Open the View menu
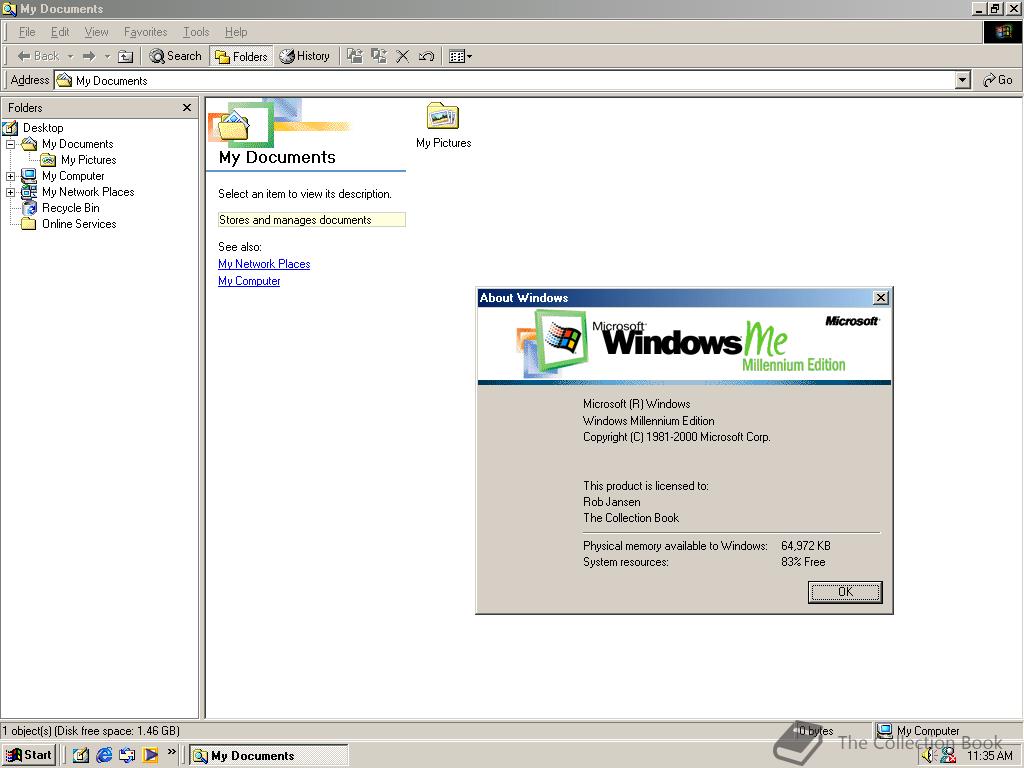 pyautogui.click(x=96, y=32)
